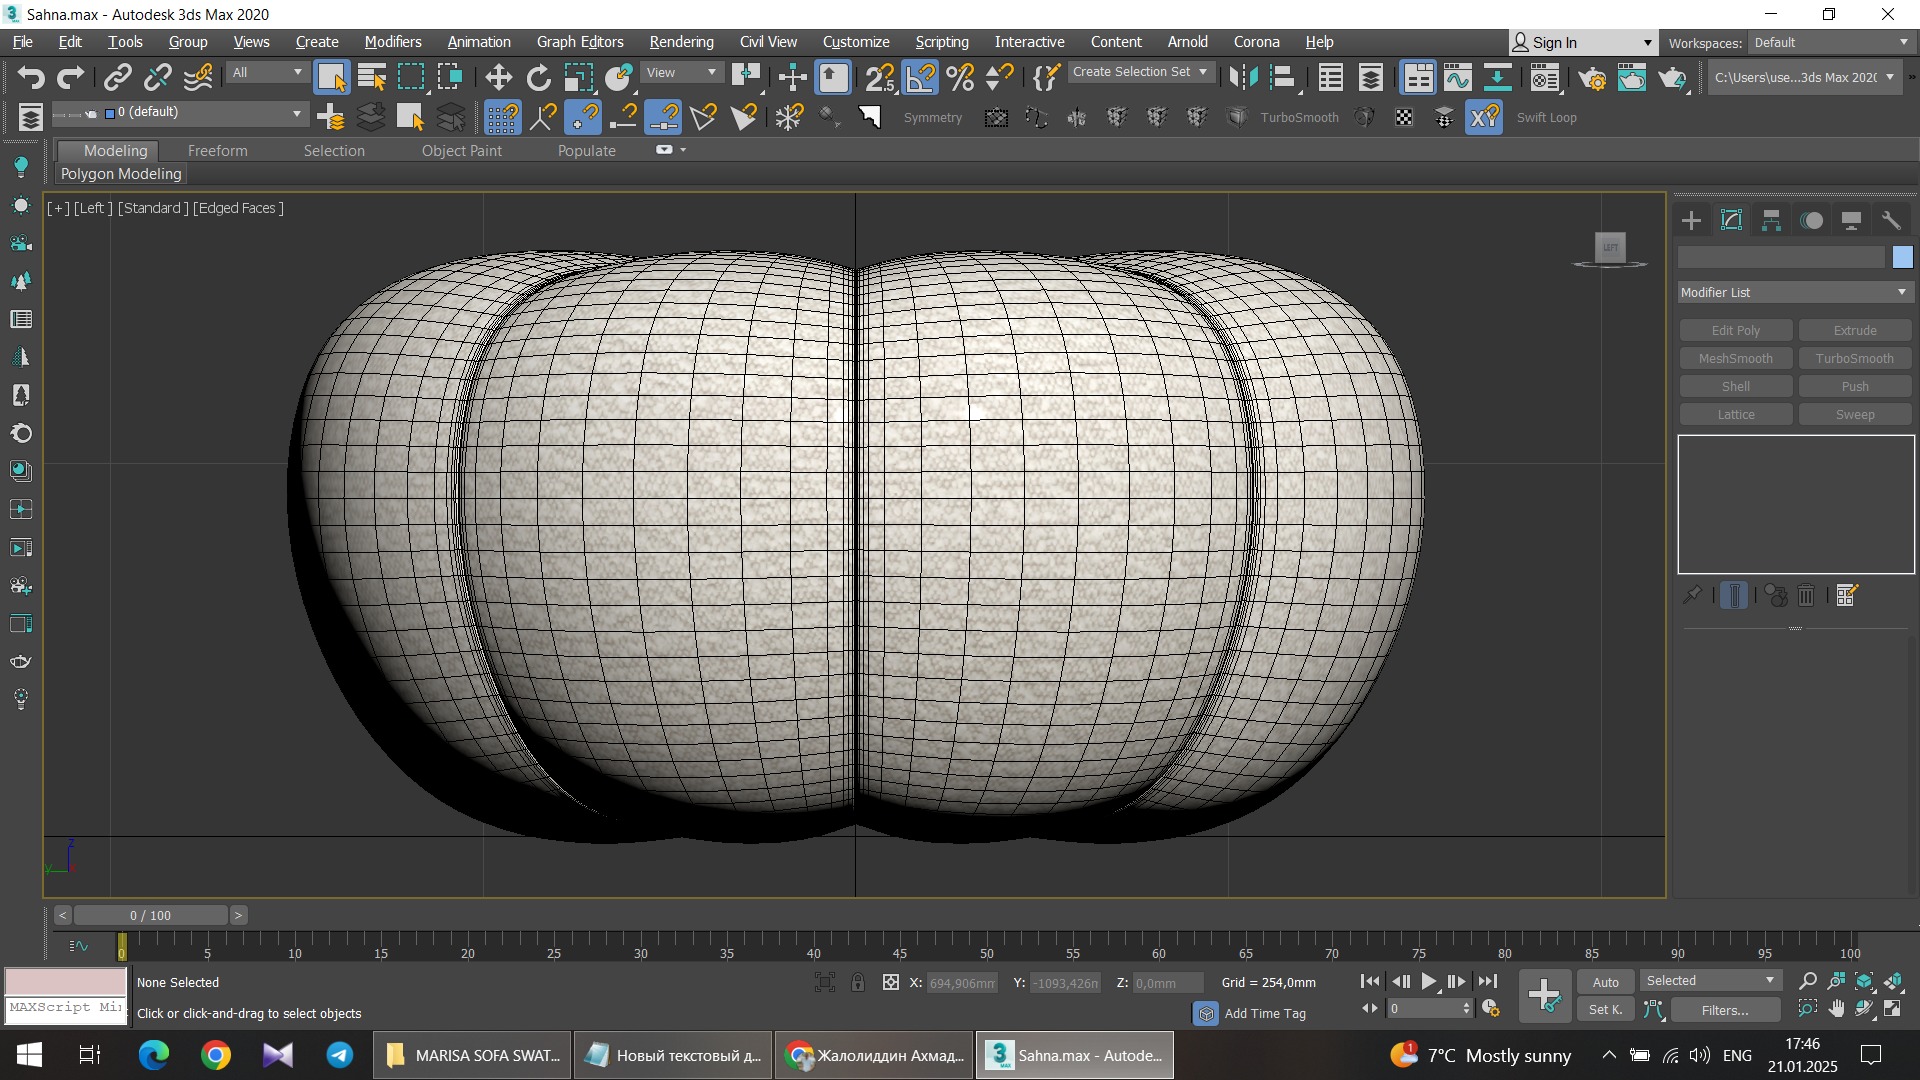Open the Rendering menu
The height and width of the screenshot is (1080, 1920).
pyautogui.click(x=681, y=42)
